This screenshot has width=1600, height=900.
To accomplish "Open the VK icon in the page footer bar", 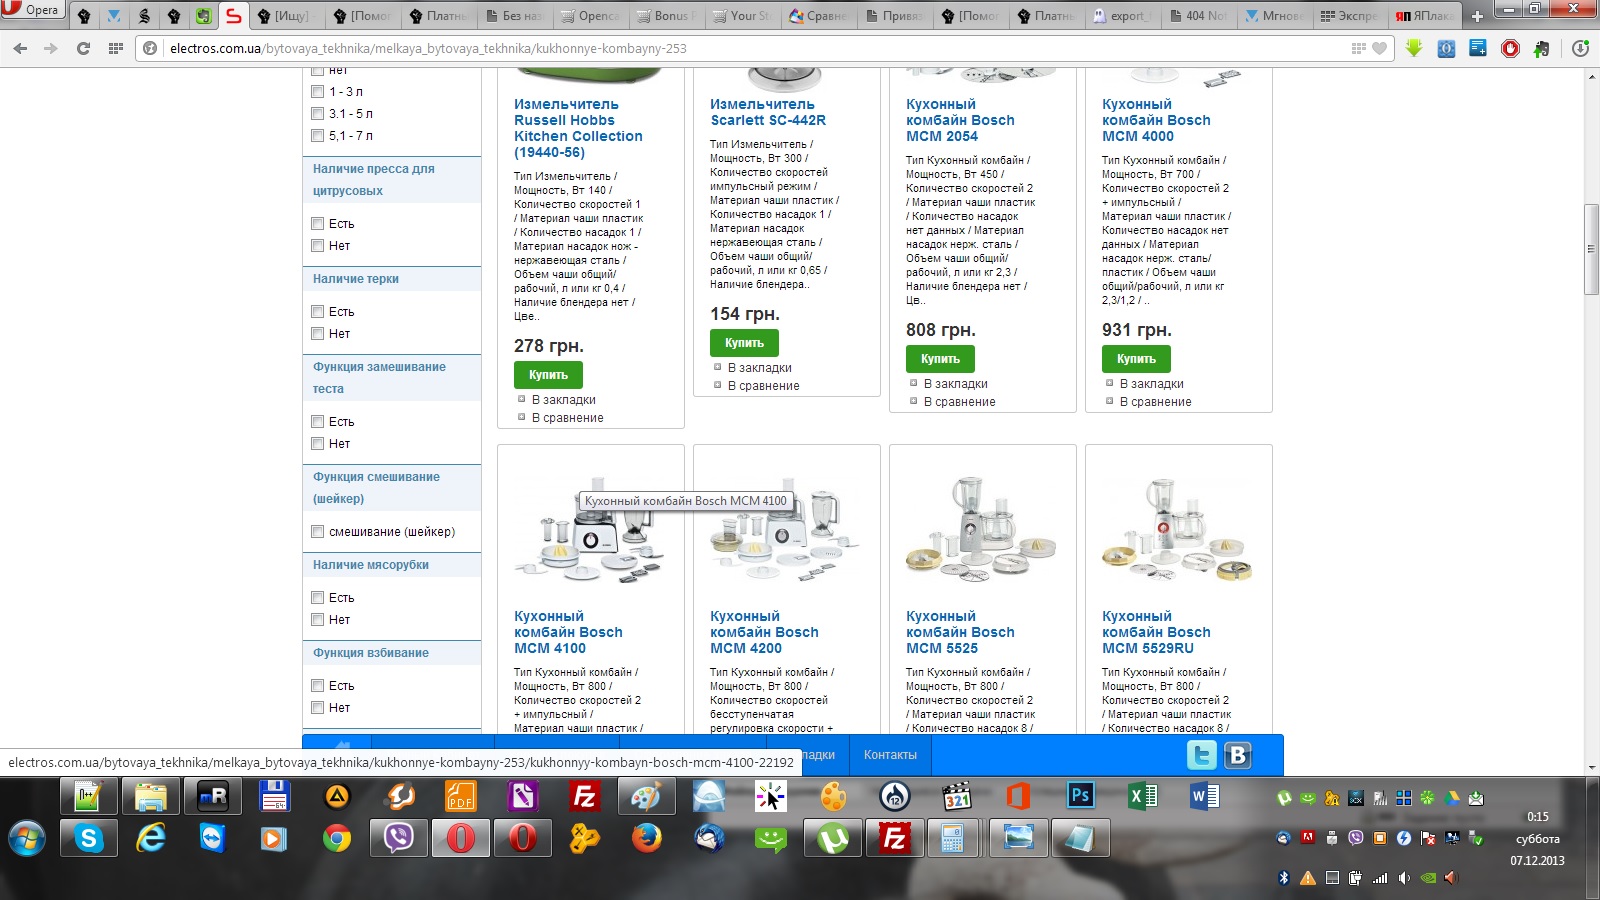I will (x=1238, y=755).
